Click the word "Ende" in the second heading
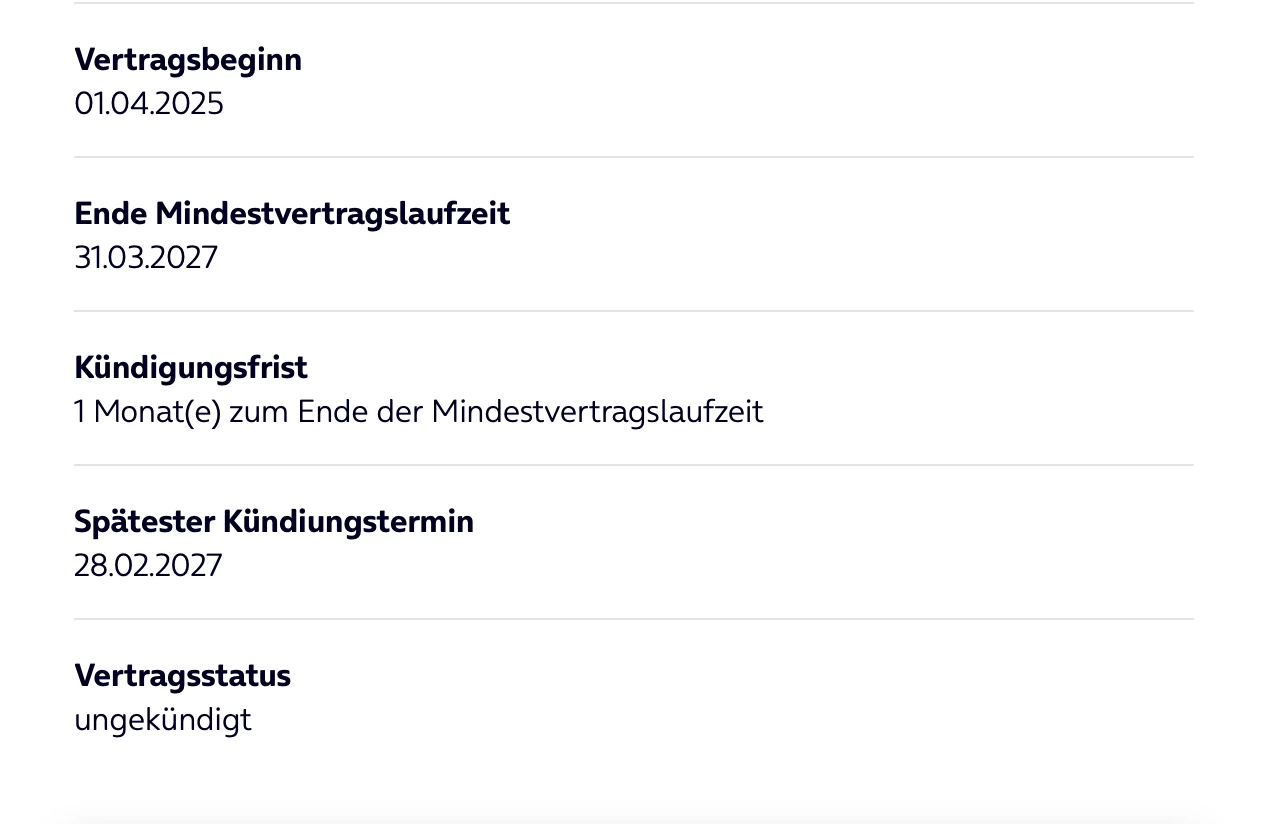1268x824 pixels. point(110,214)
